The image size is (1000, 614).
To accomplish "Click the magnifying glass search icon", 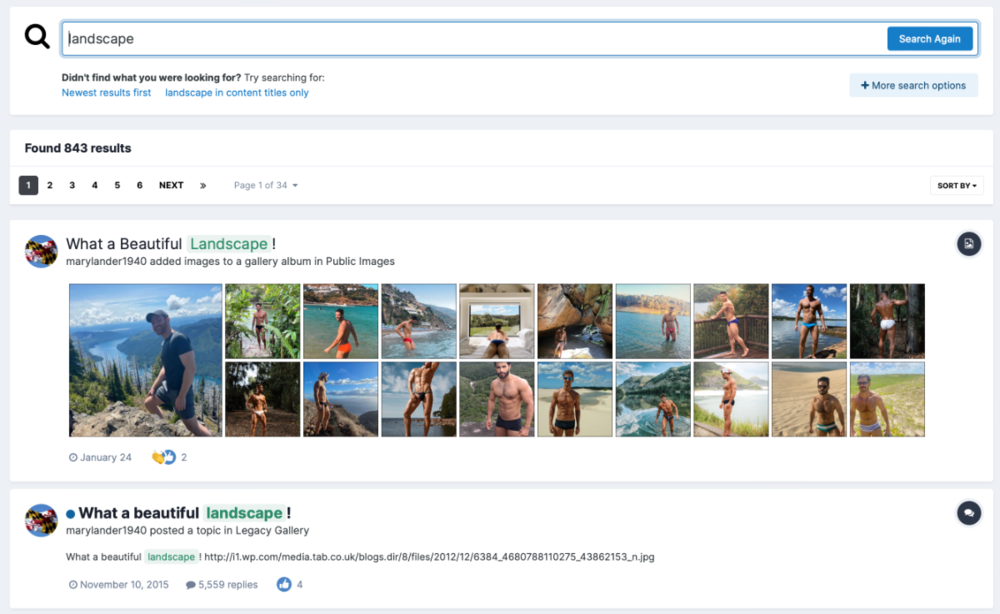I will coord(37,38).
